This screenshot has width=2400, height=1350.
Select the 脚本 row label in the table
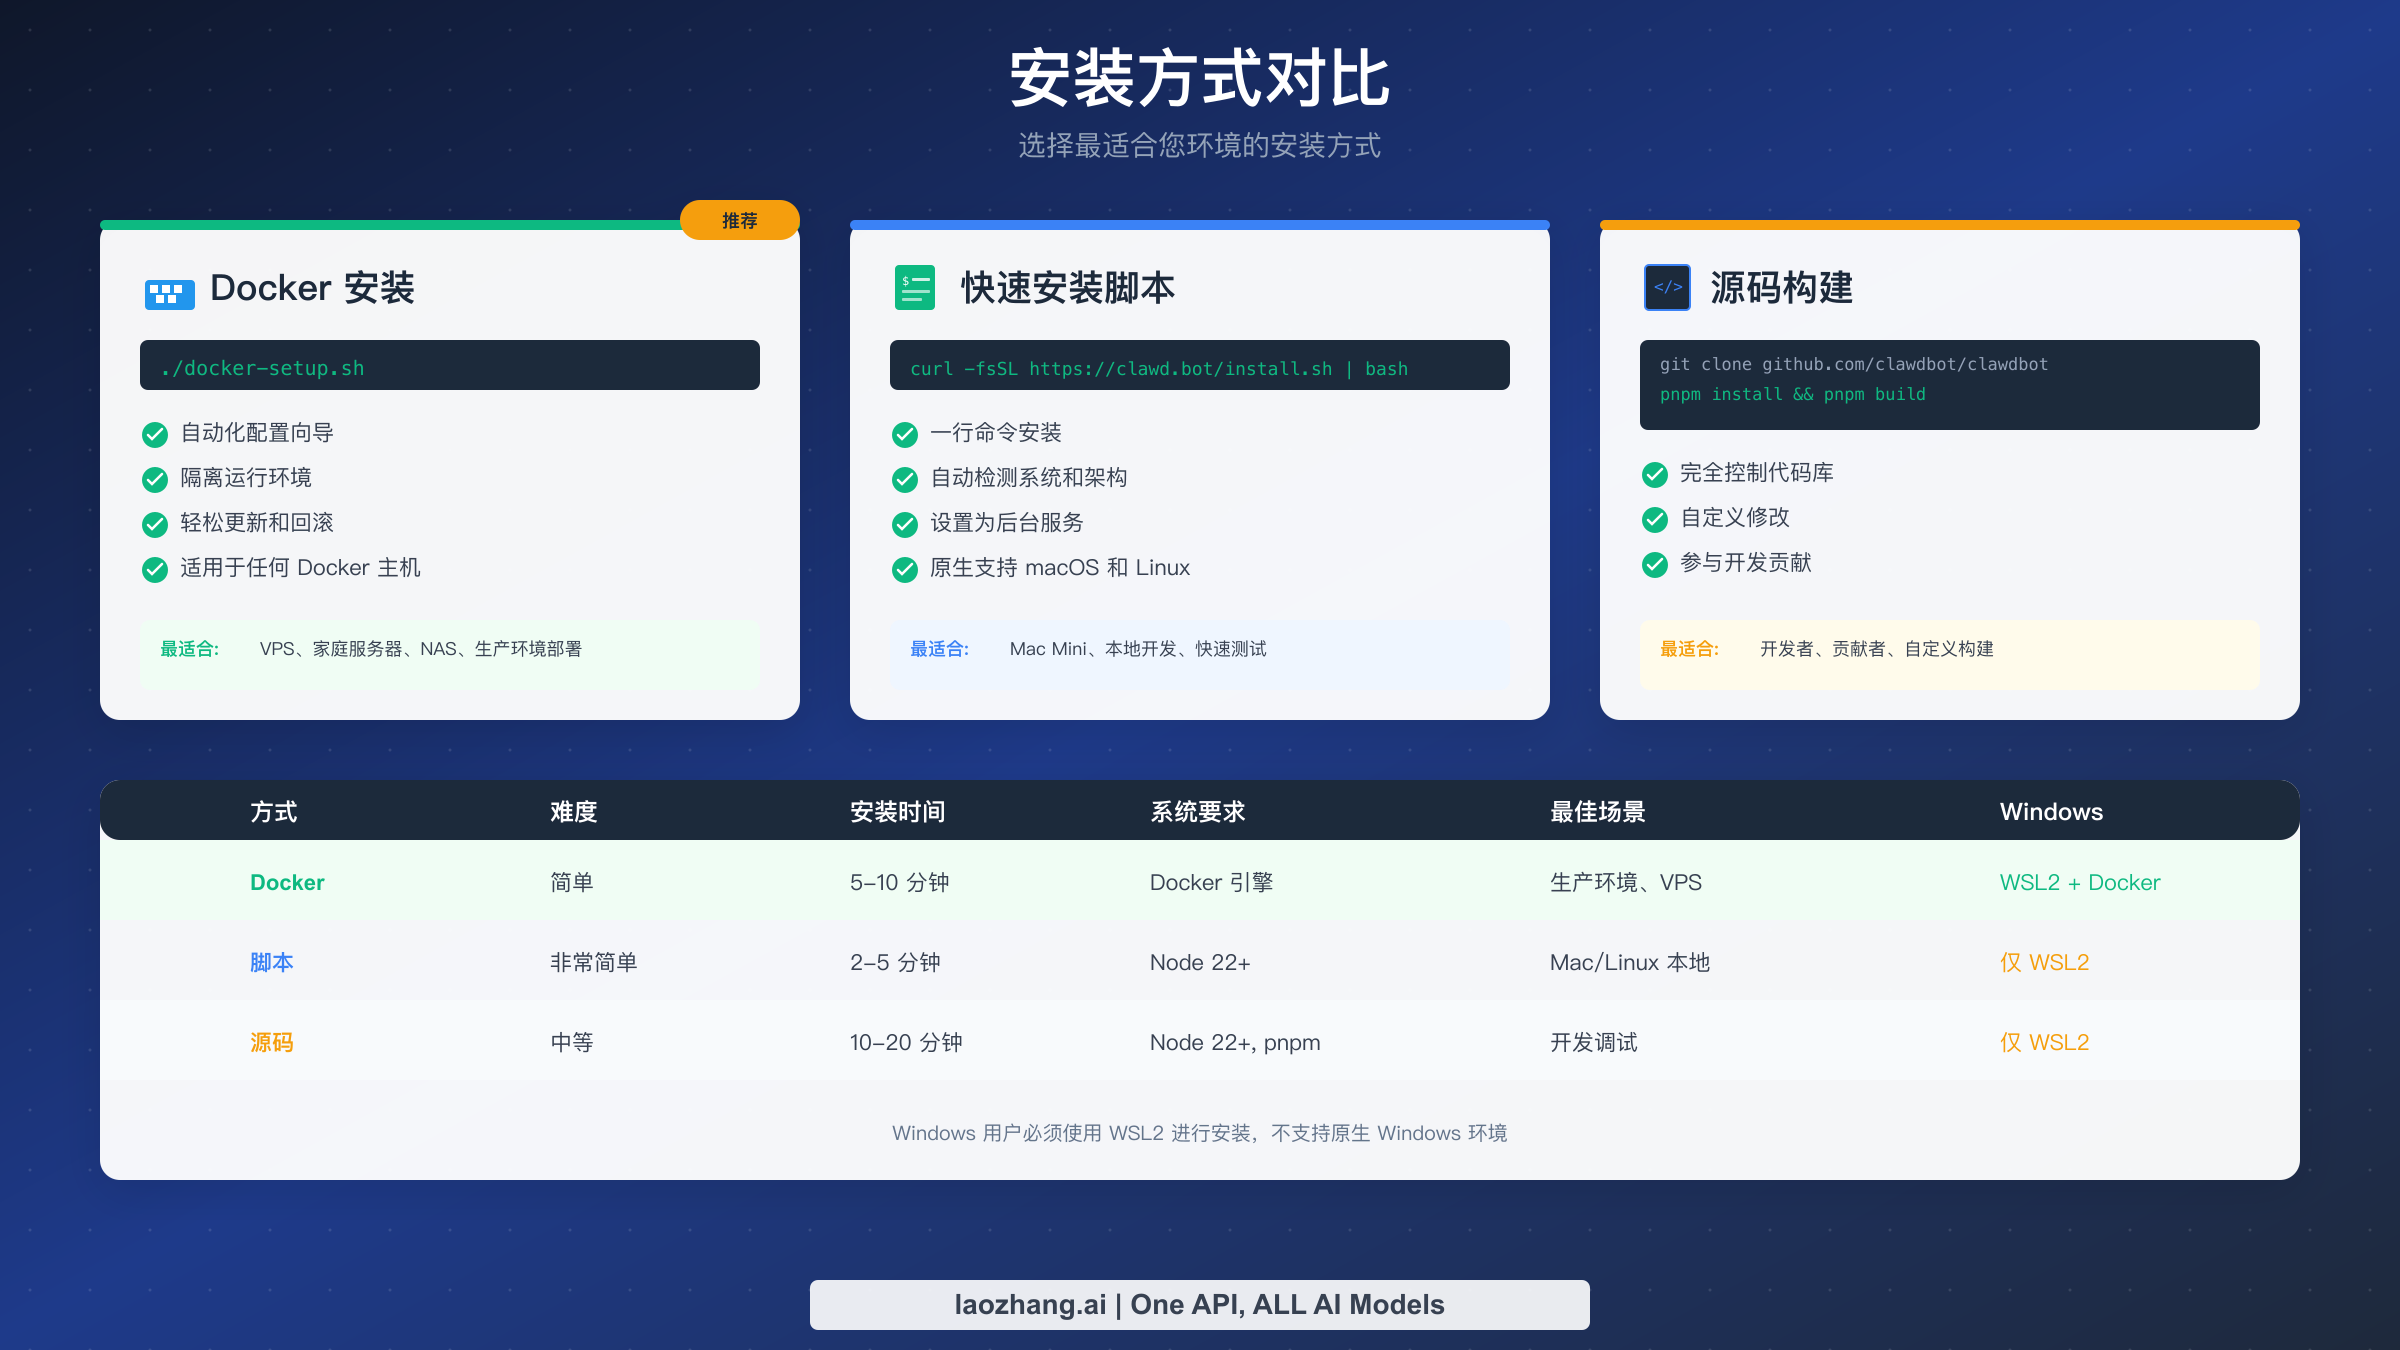click(271, 961)
